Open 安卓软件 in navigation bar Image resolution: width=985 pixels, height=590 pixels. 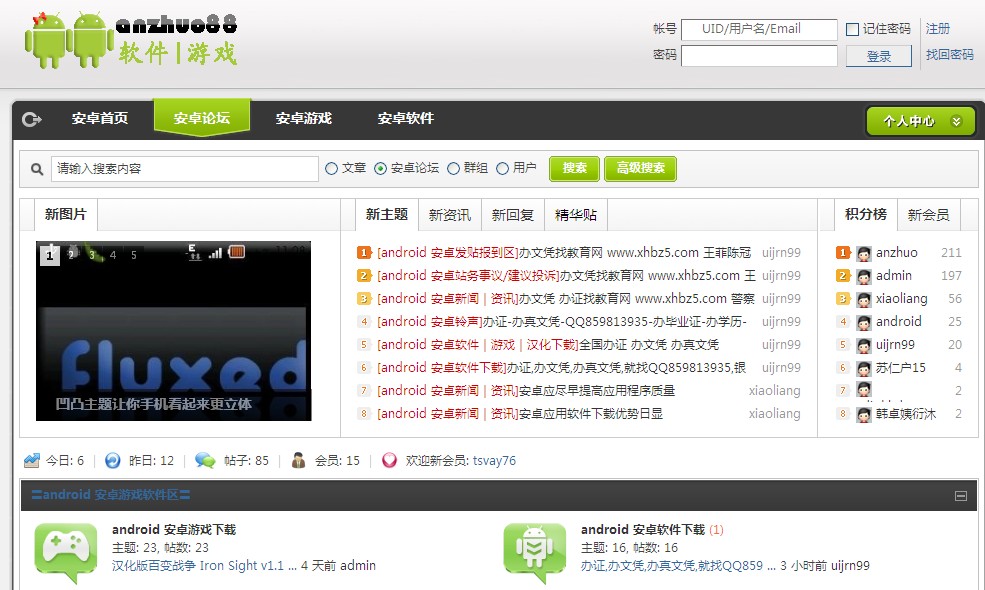[x=406, y=118]
